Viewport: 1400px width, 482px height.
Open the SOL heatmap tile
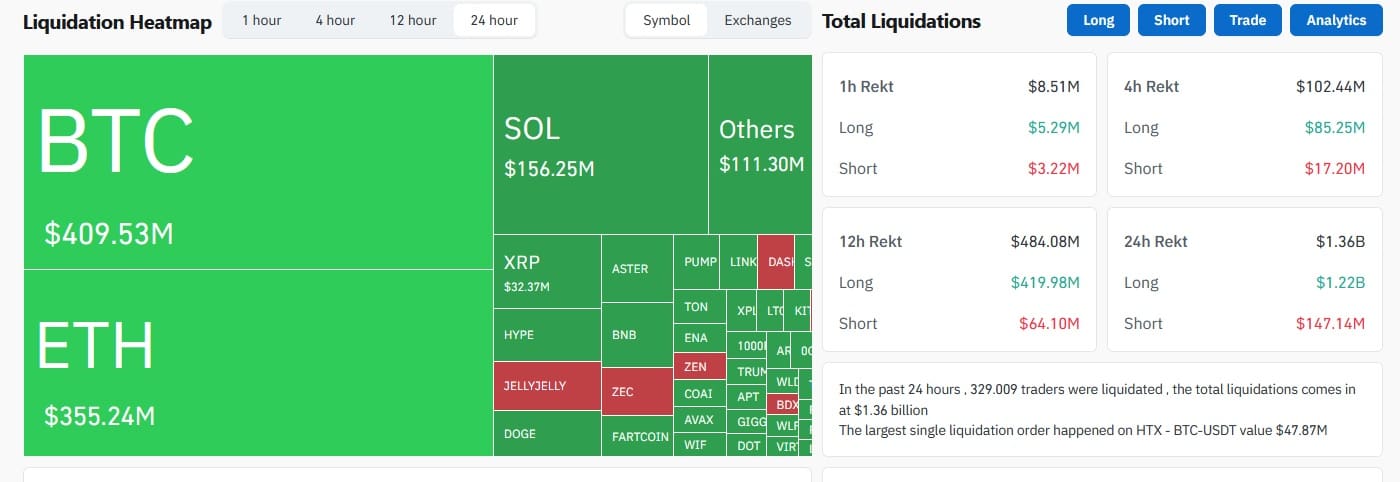[600, 145]
